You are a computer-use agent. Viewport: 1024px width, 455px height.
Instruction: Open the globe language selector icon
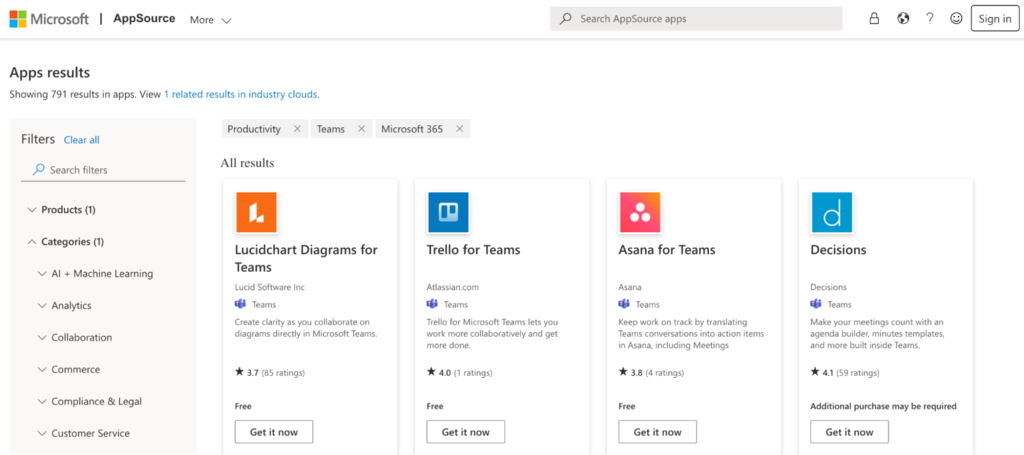click(x=903, y=18)
